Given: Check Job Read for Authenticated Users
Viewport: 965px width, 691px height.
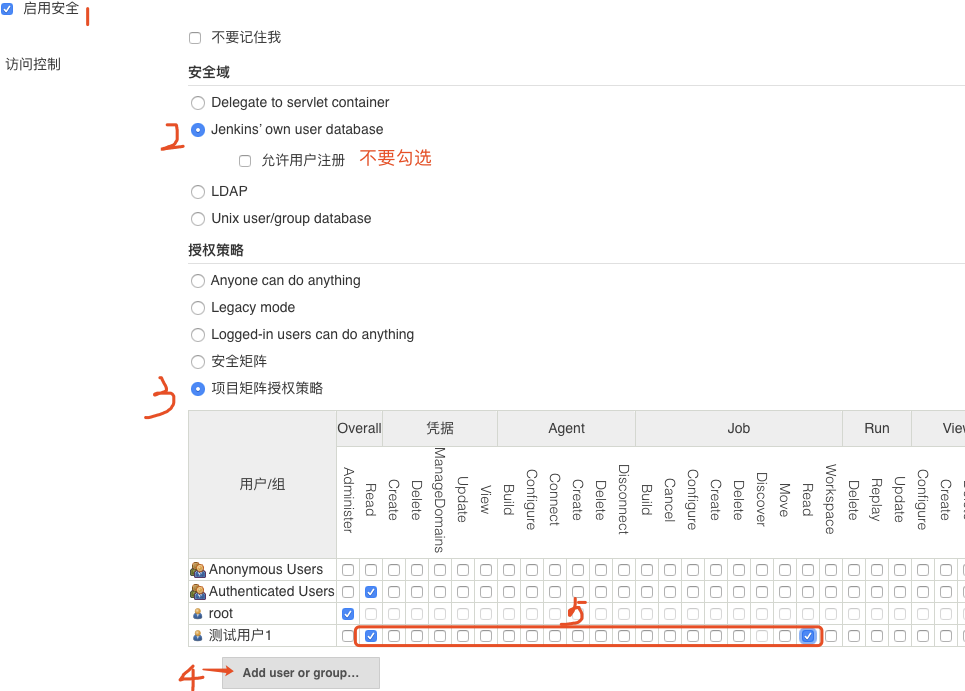Looking at the screenshot, I should coord(807,592).
